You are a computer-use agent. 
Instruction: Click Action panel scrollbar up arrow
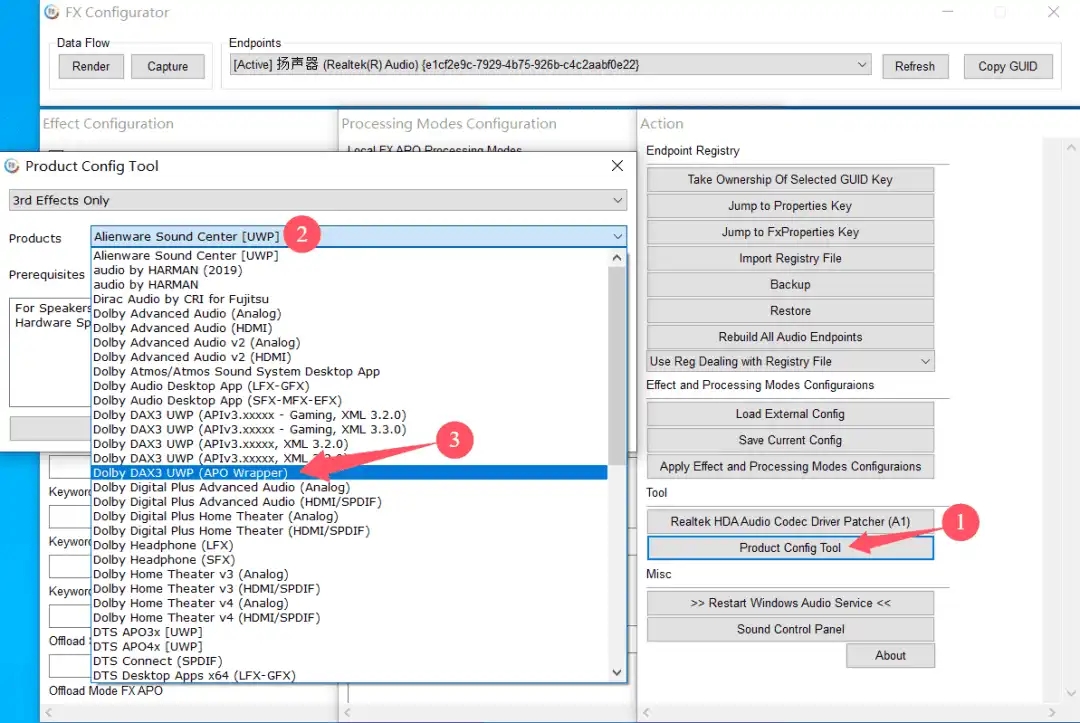point(1070,147)
